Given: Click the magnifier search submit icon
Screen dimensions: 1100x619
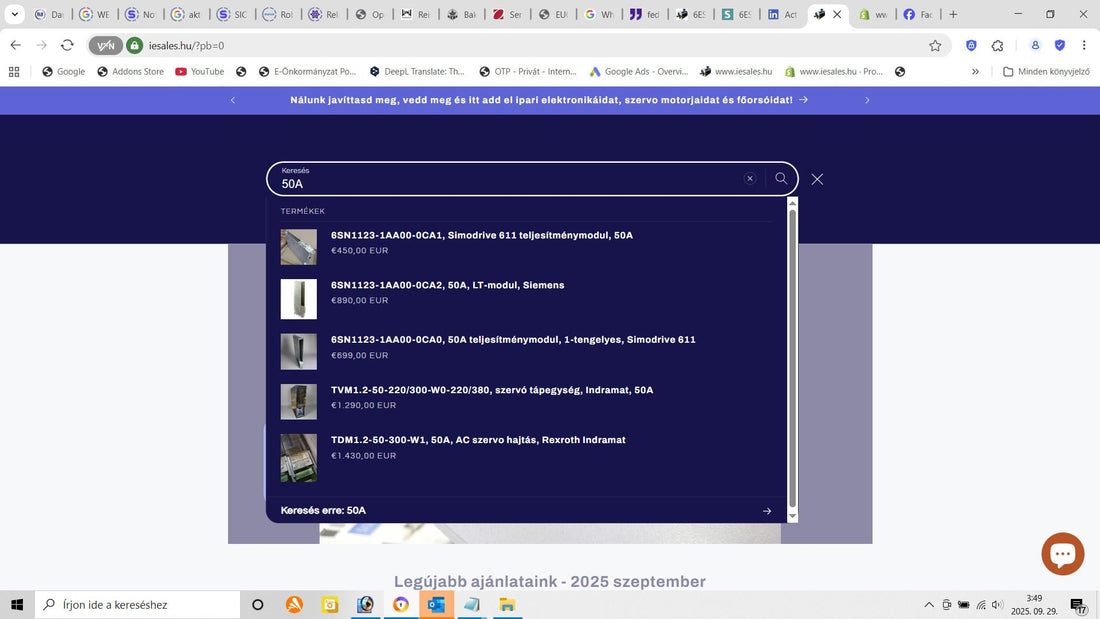Looking at the screenshot, I should (781, 178).
